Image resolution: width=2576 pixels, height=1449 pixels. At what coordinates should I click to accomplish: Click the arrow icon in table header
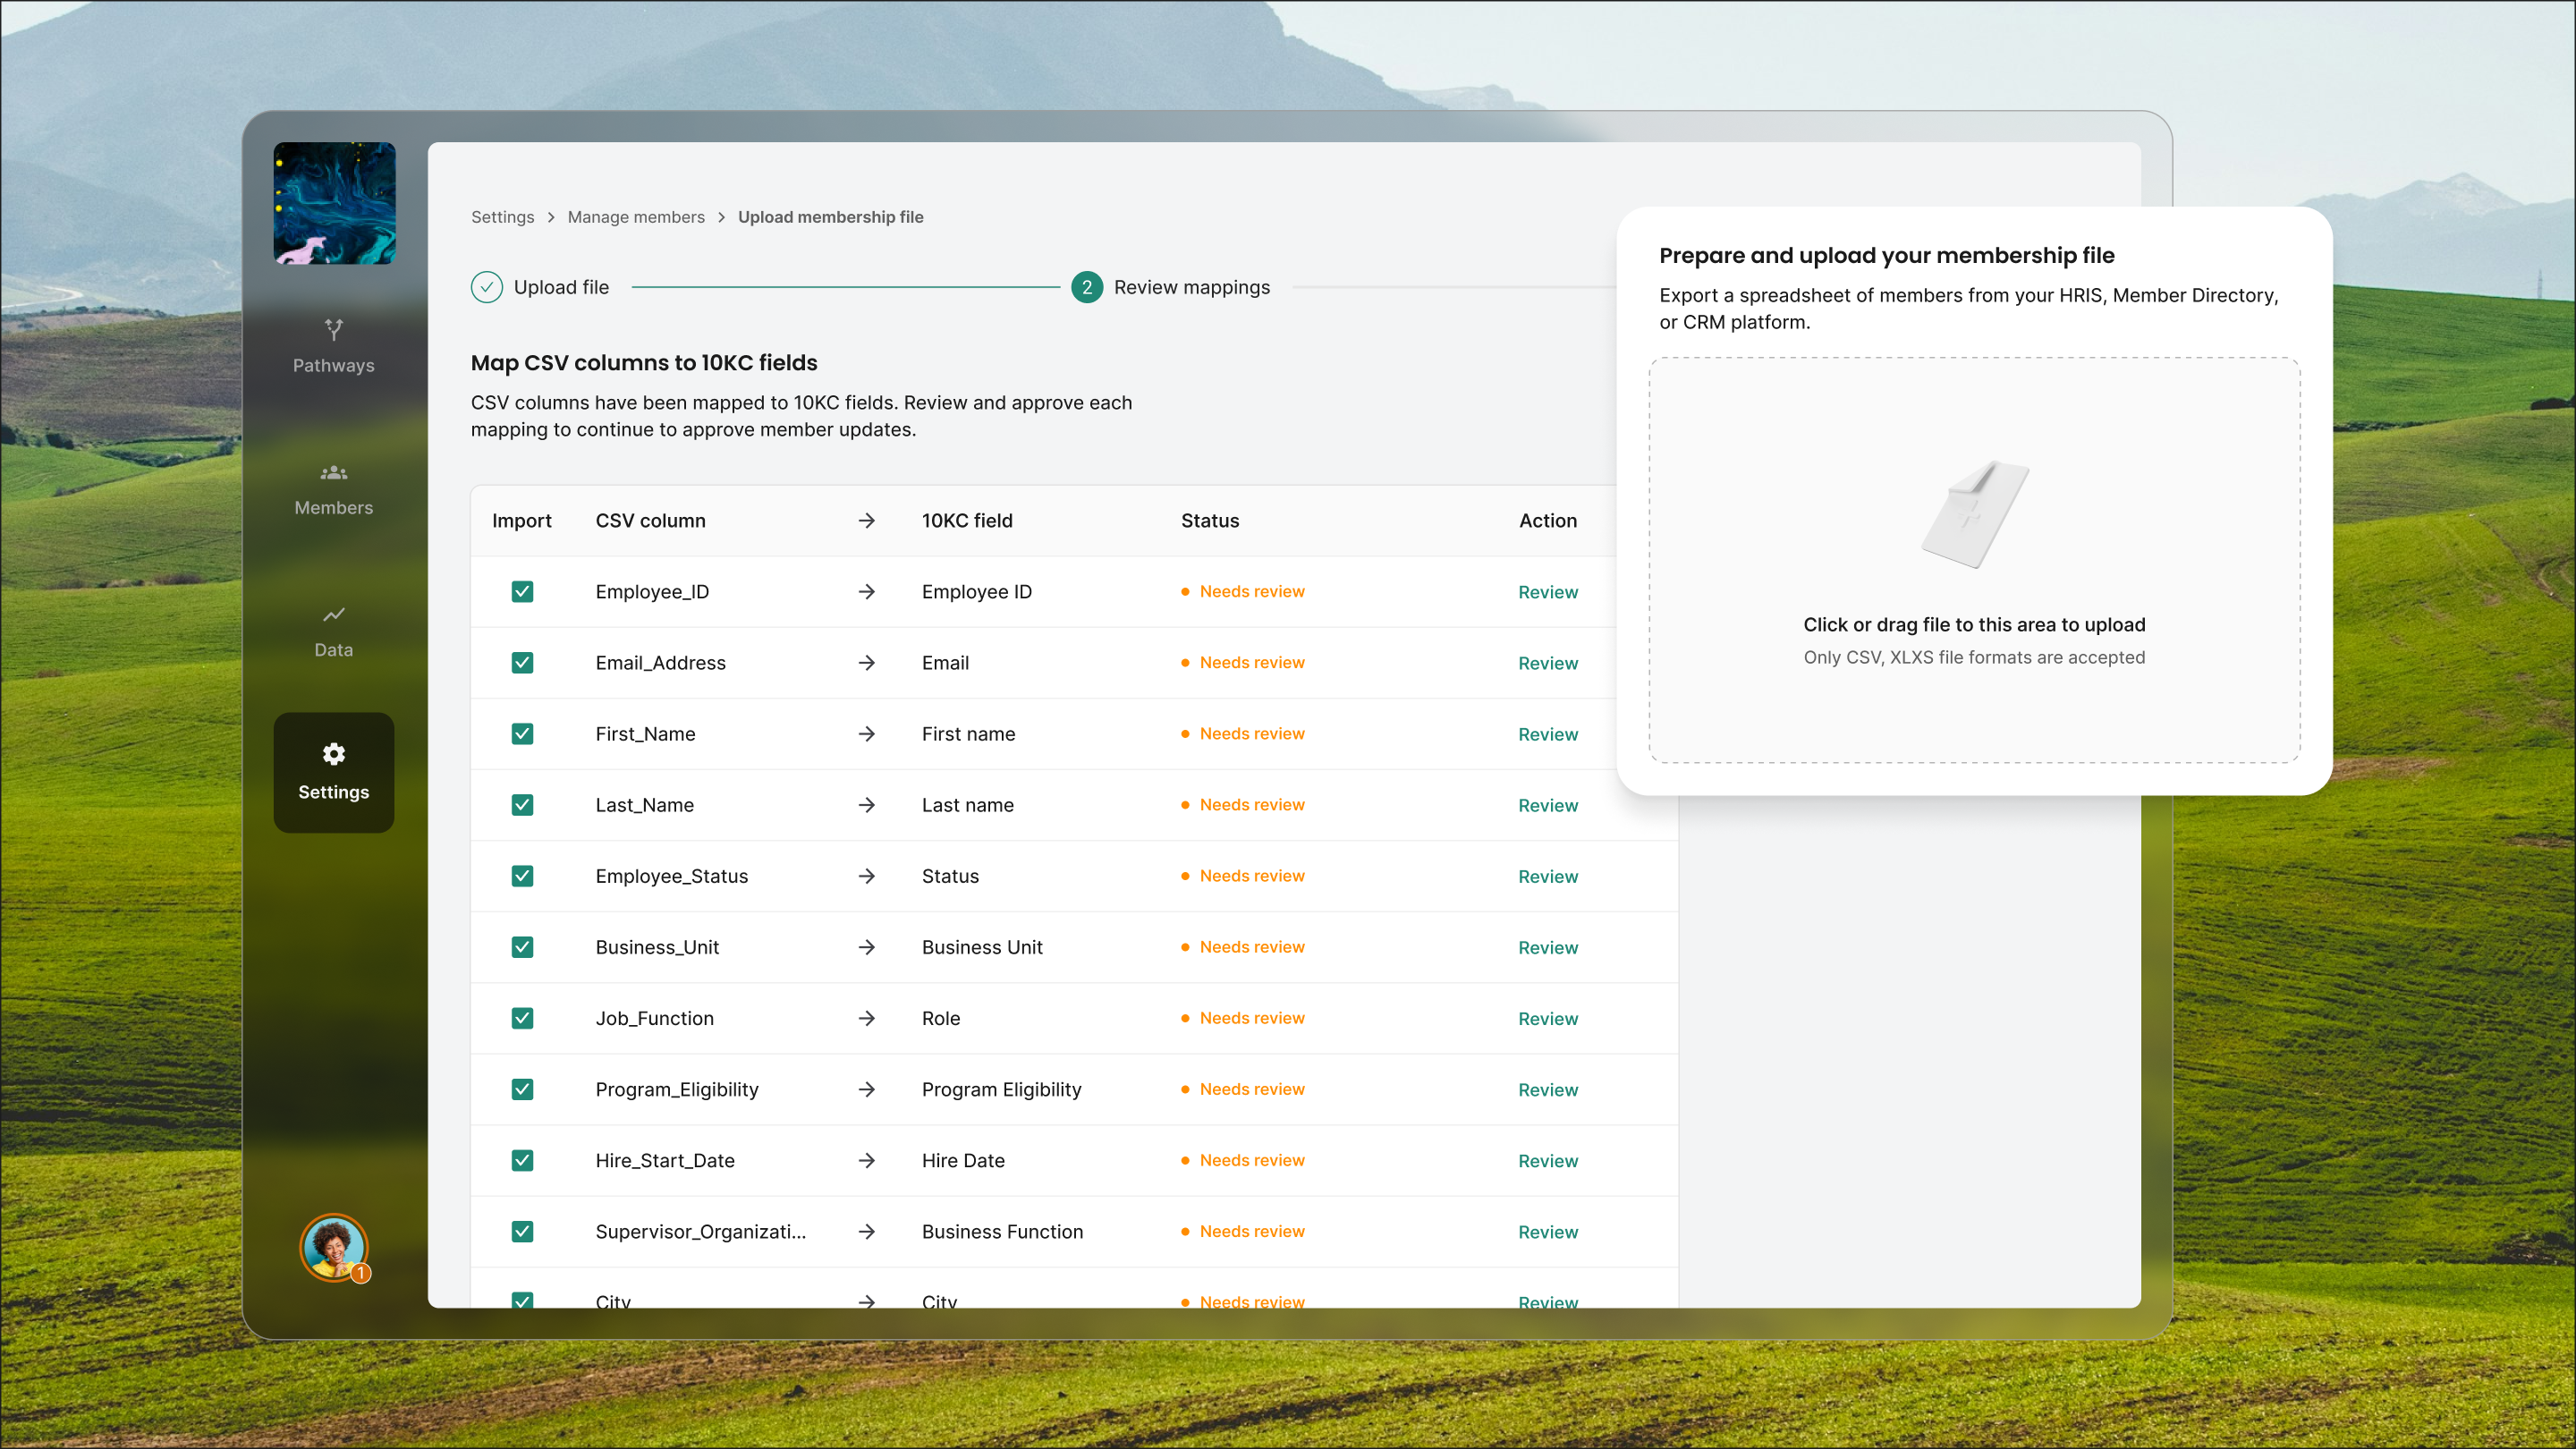[x=867, y=520]
